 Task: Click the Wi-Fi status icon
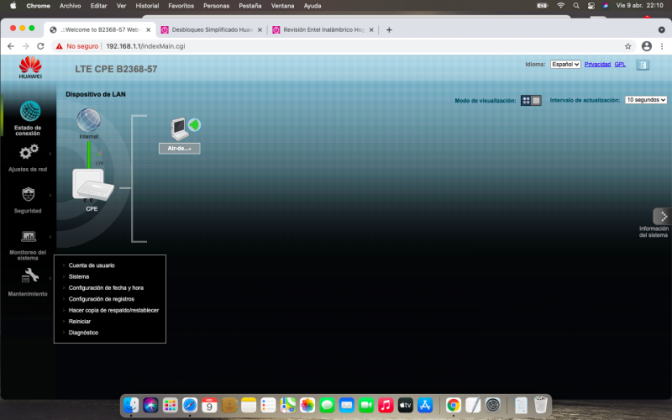(561, 6)
